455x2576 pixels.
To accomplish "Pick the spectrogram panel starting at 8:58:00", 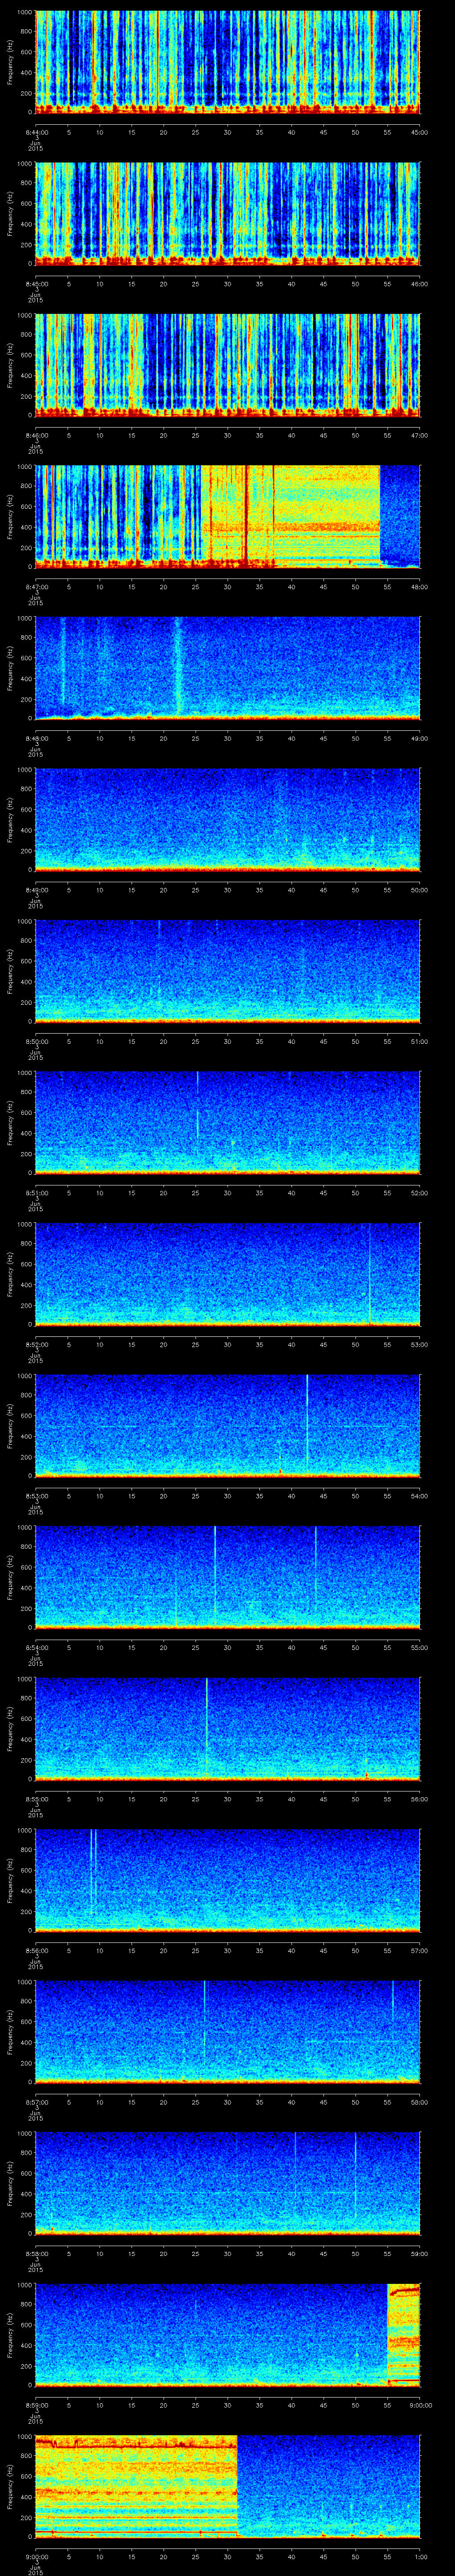I will point(227,2183).
